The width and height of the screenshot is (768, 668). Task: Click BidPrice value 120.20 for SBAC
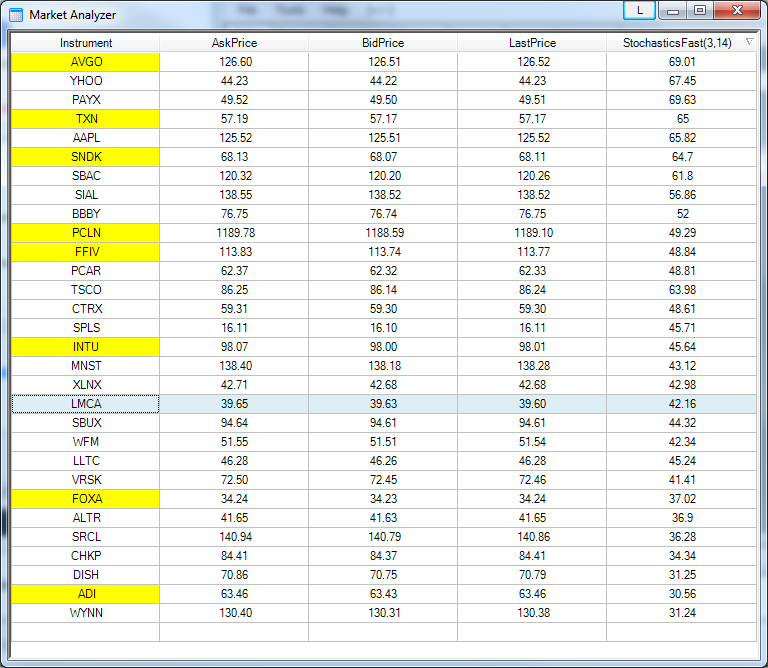click(x=384, y=176)
